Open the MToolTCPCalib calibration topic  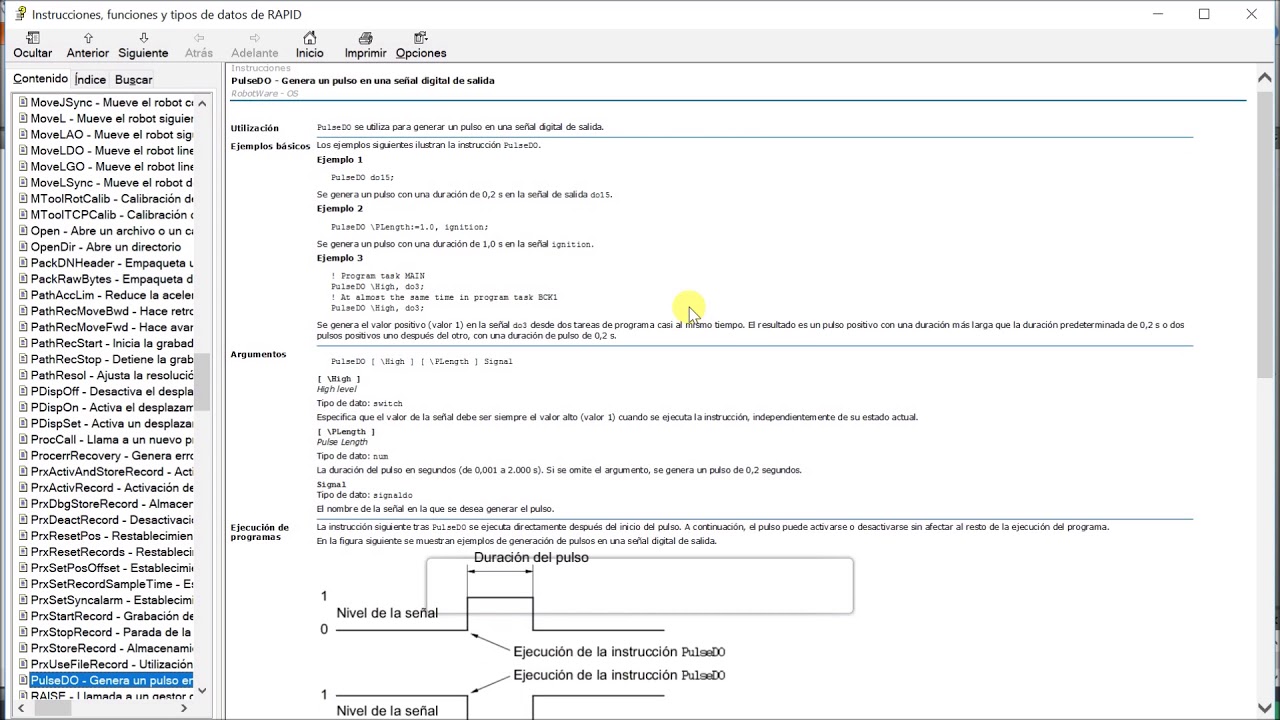[x=112, y=215]
